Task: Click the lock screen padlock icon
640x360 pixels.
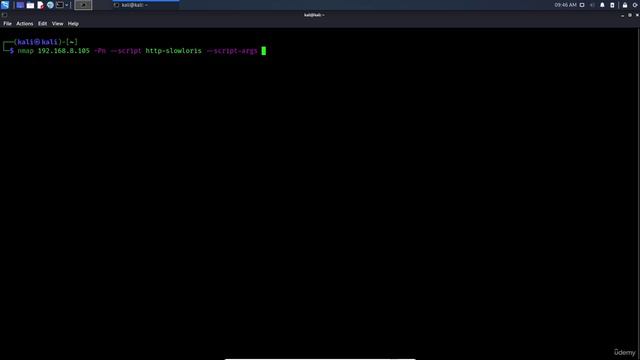Action: coord(625,5)
